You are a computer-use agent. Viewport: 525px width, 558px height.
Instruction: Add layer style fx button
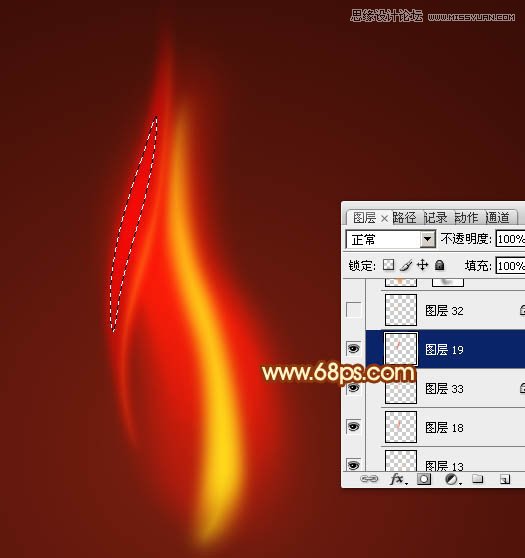[x=397, y=479]
